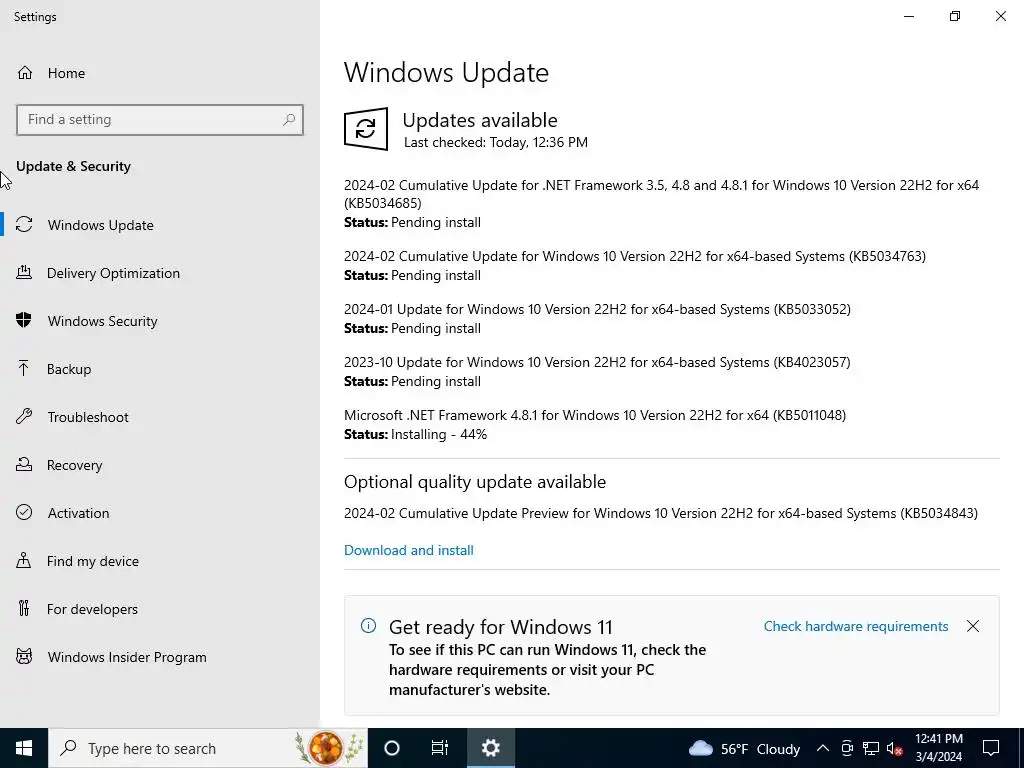Click the Home house icon
This screenshot has height=768, width=1024.
25,72
